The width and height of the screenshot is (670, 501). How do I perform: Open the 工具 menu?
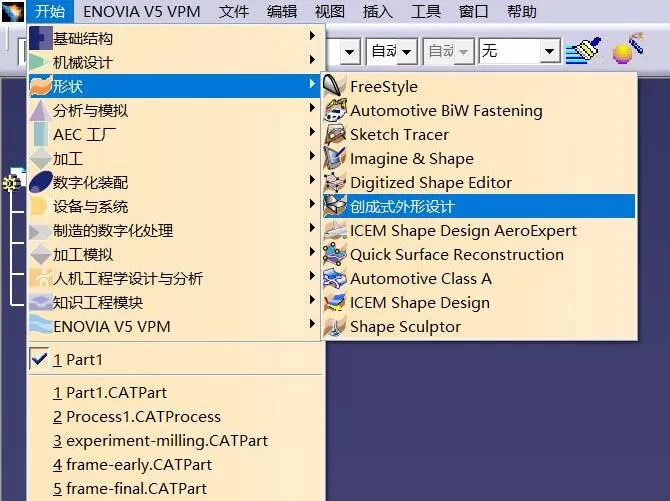pos(425,11)
